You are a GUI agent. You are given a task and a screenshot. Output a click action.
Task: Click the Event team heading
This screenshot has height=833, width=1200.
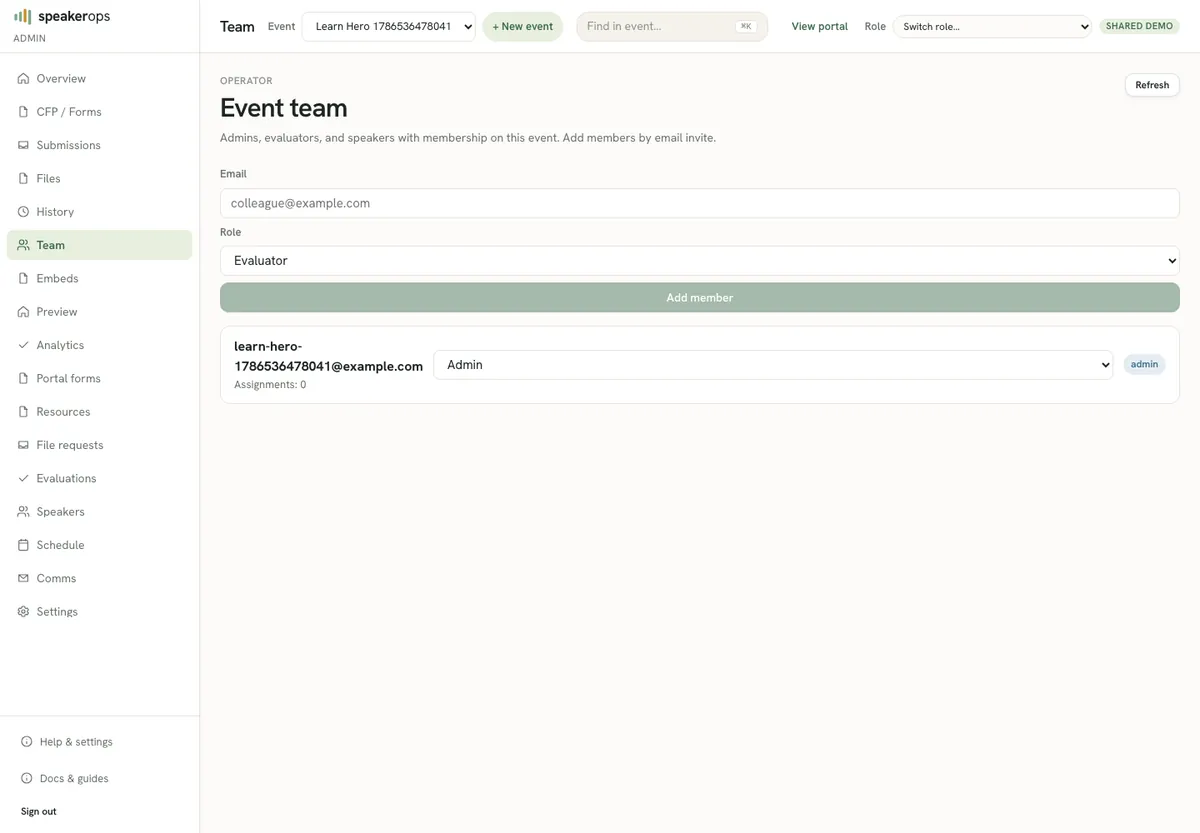click(284, 108)
